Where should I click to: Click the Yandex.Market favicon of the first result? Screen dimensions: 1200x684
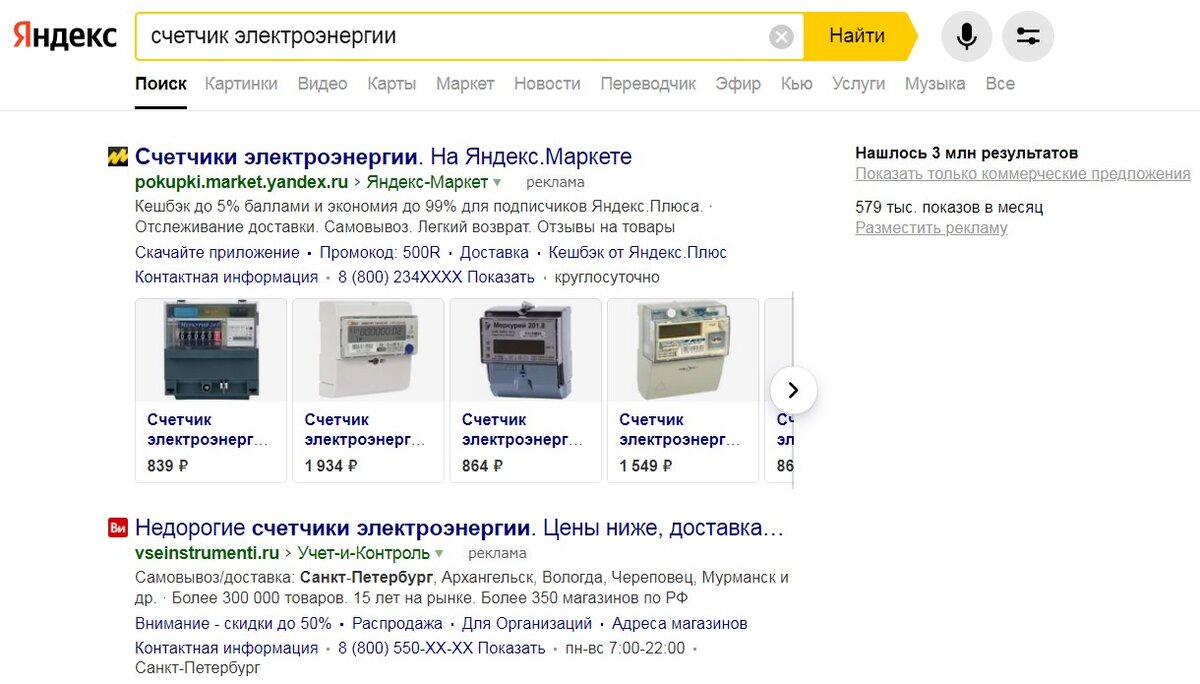coord(119,156)
